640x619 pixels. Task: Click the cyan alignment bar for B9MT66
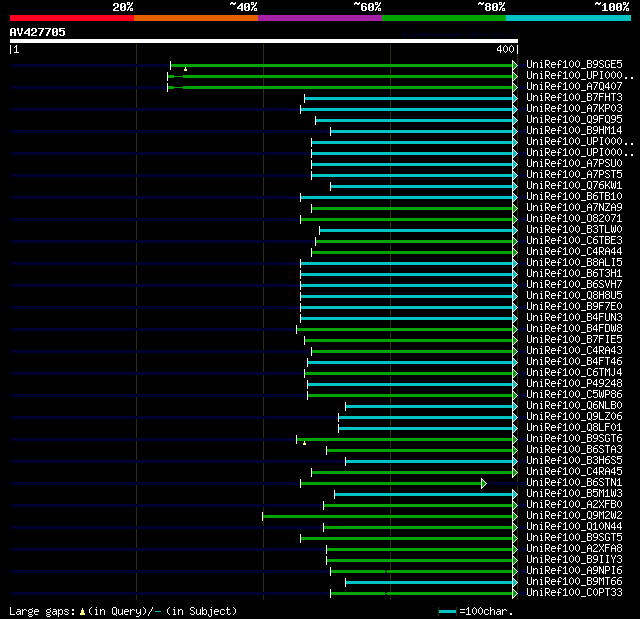point(429,582)
